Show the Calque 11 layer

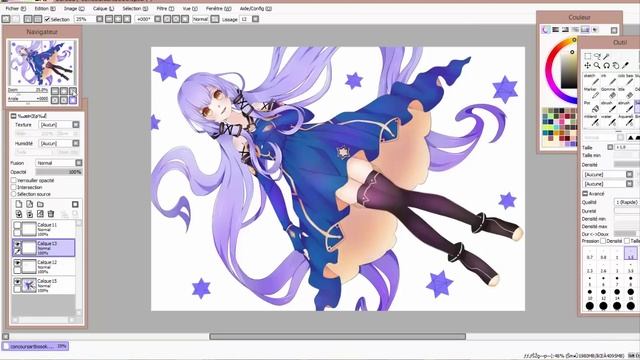click(17, 225)
